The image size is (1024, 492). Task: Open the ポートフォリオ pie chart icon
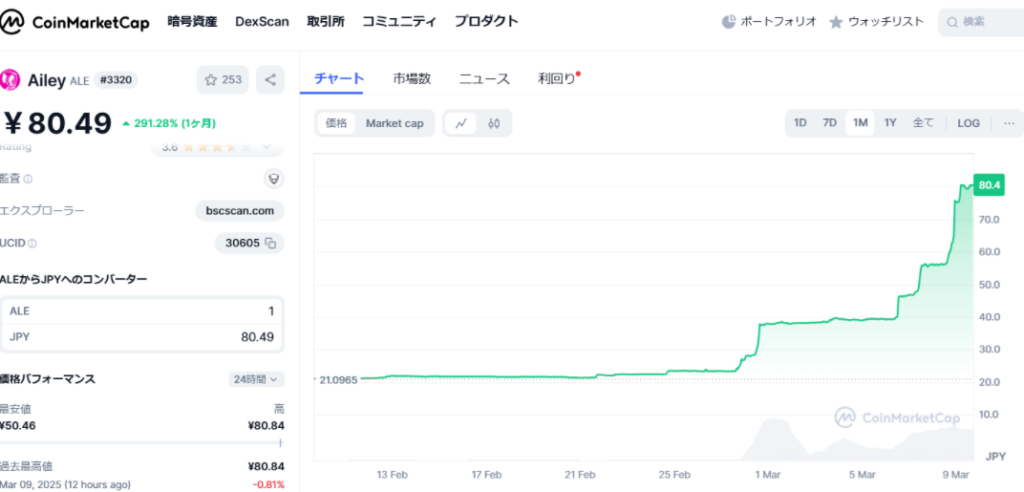[729, 22]
